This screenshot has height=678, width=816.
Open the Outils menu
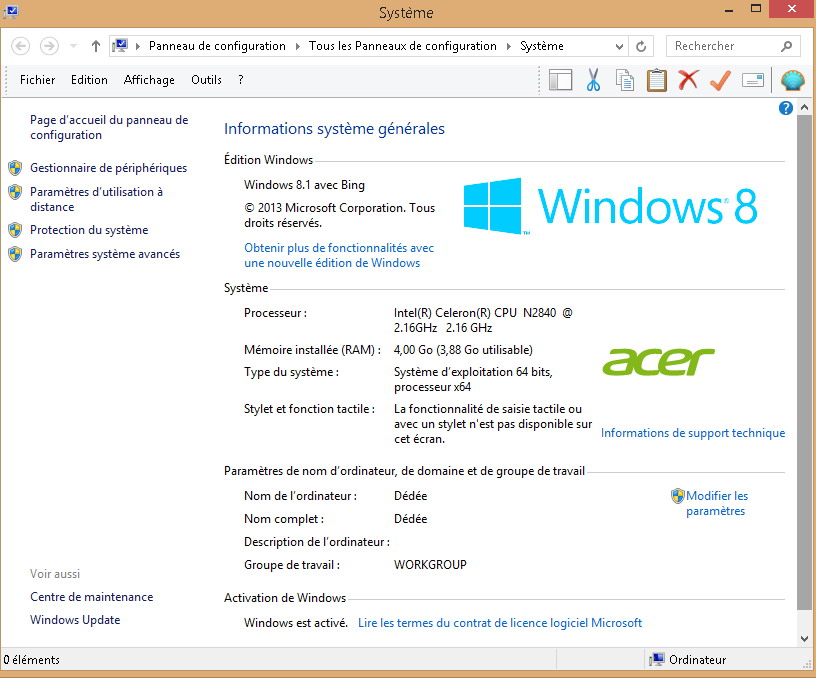[206, 80]
